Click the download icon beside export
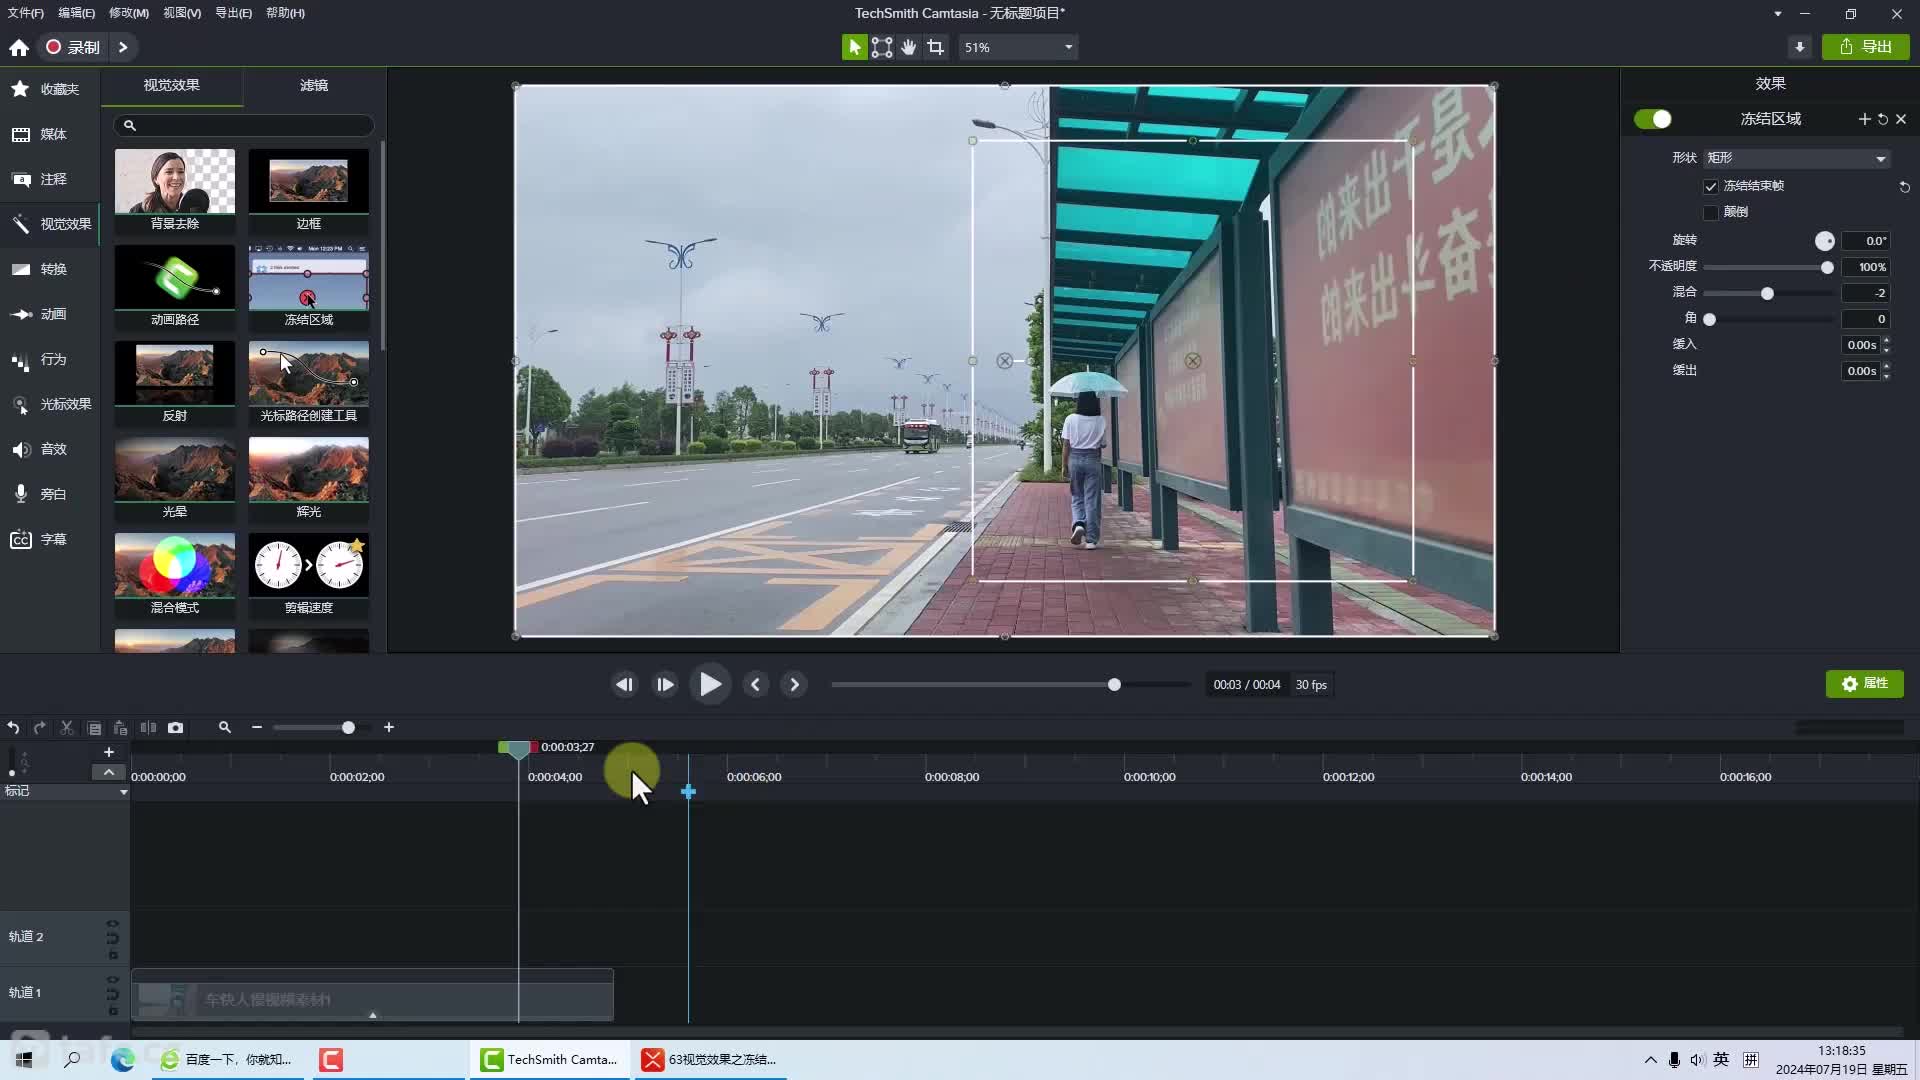This screenshot has height=1080, width=1920. (1799, 47)
